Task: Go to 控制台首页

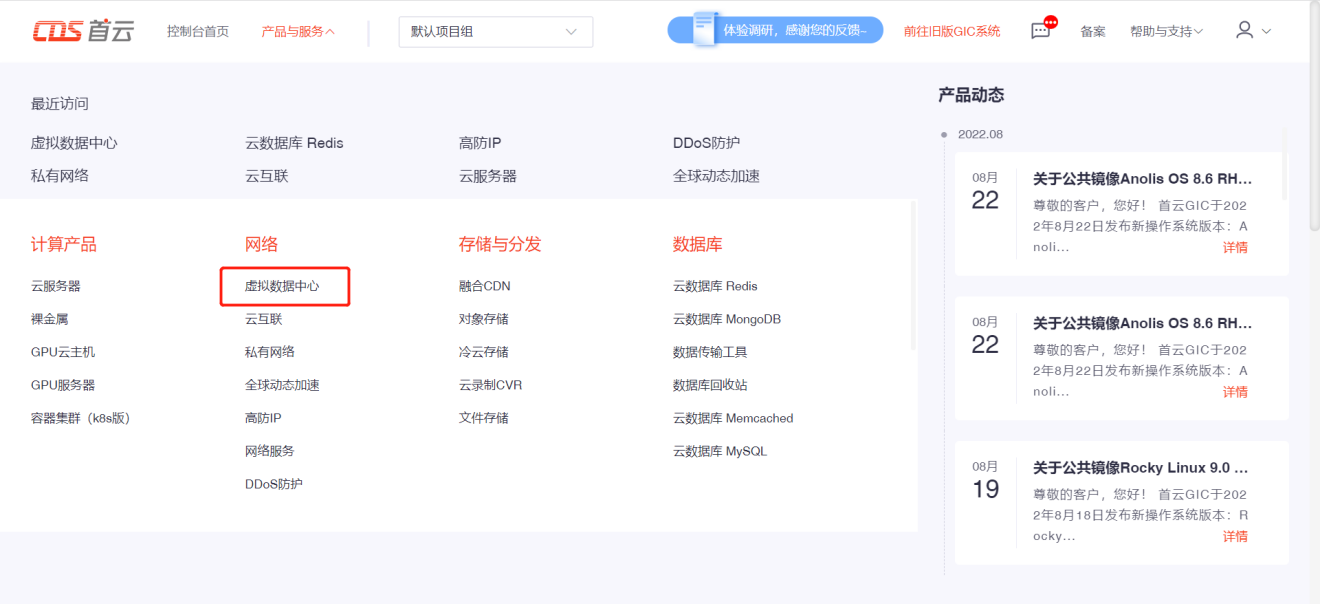Action: tap(198, 32)
